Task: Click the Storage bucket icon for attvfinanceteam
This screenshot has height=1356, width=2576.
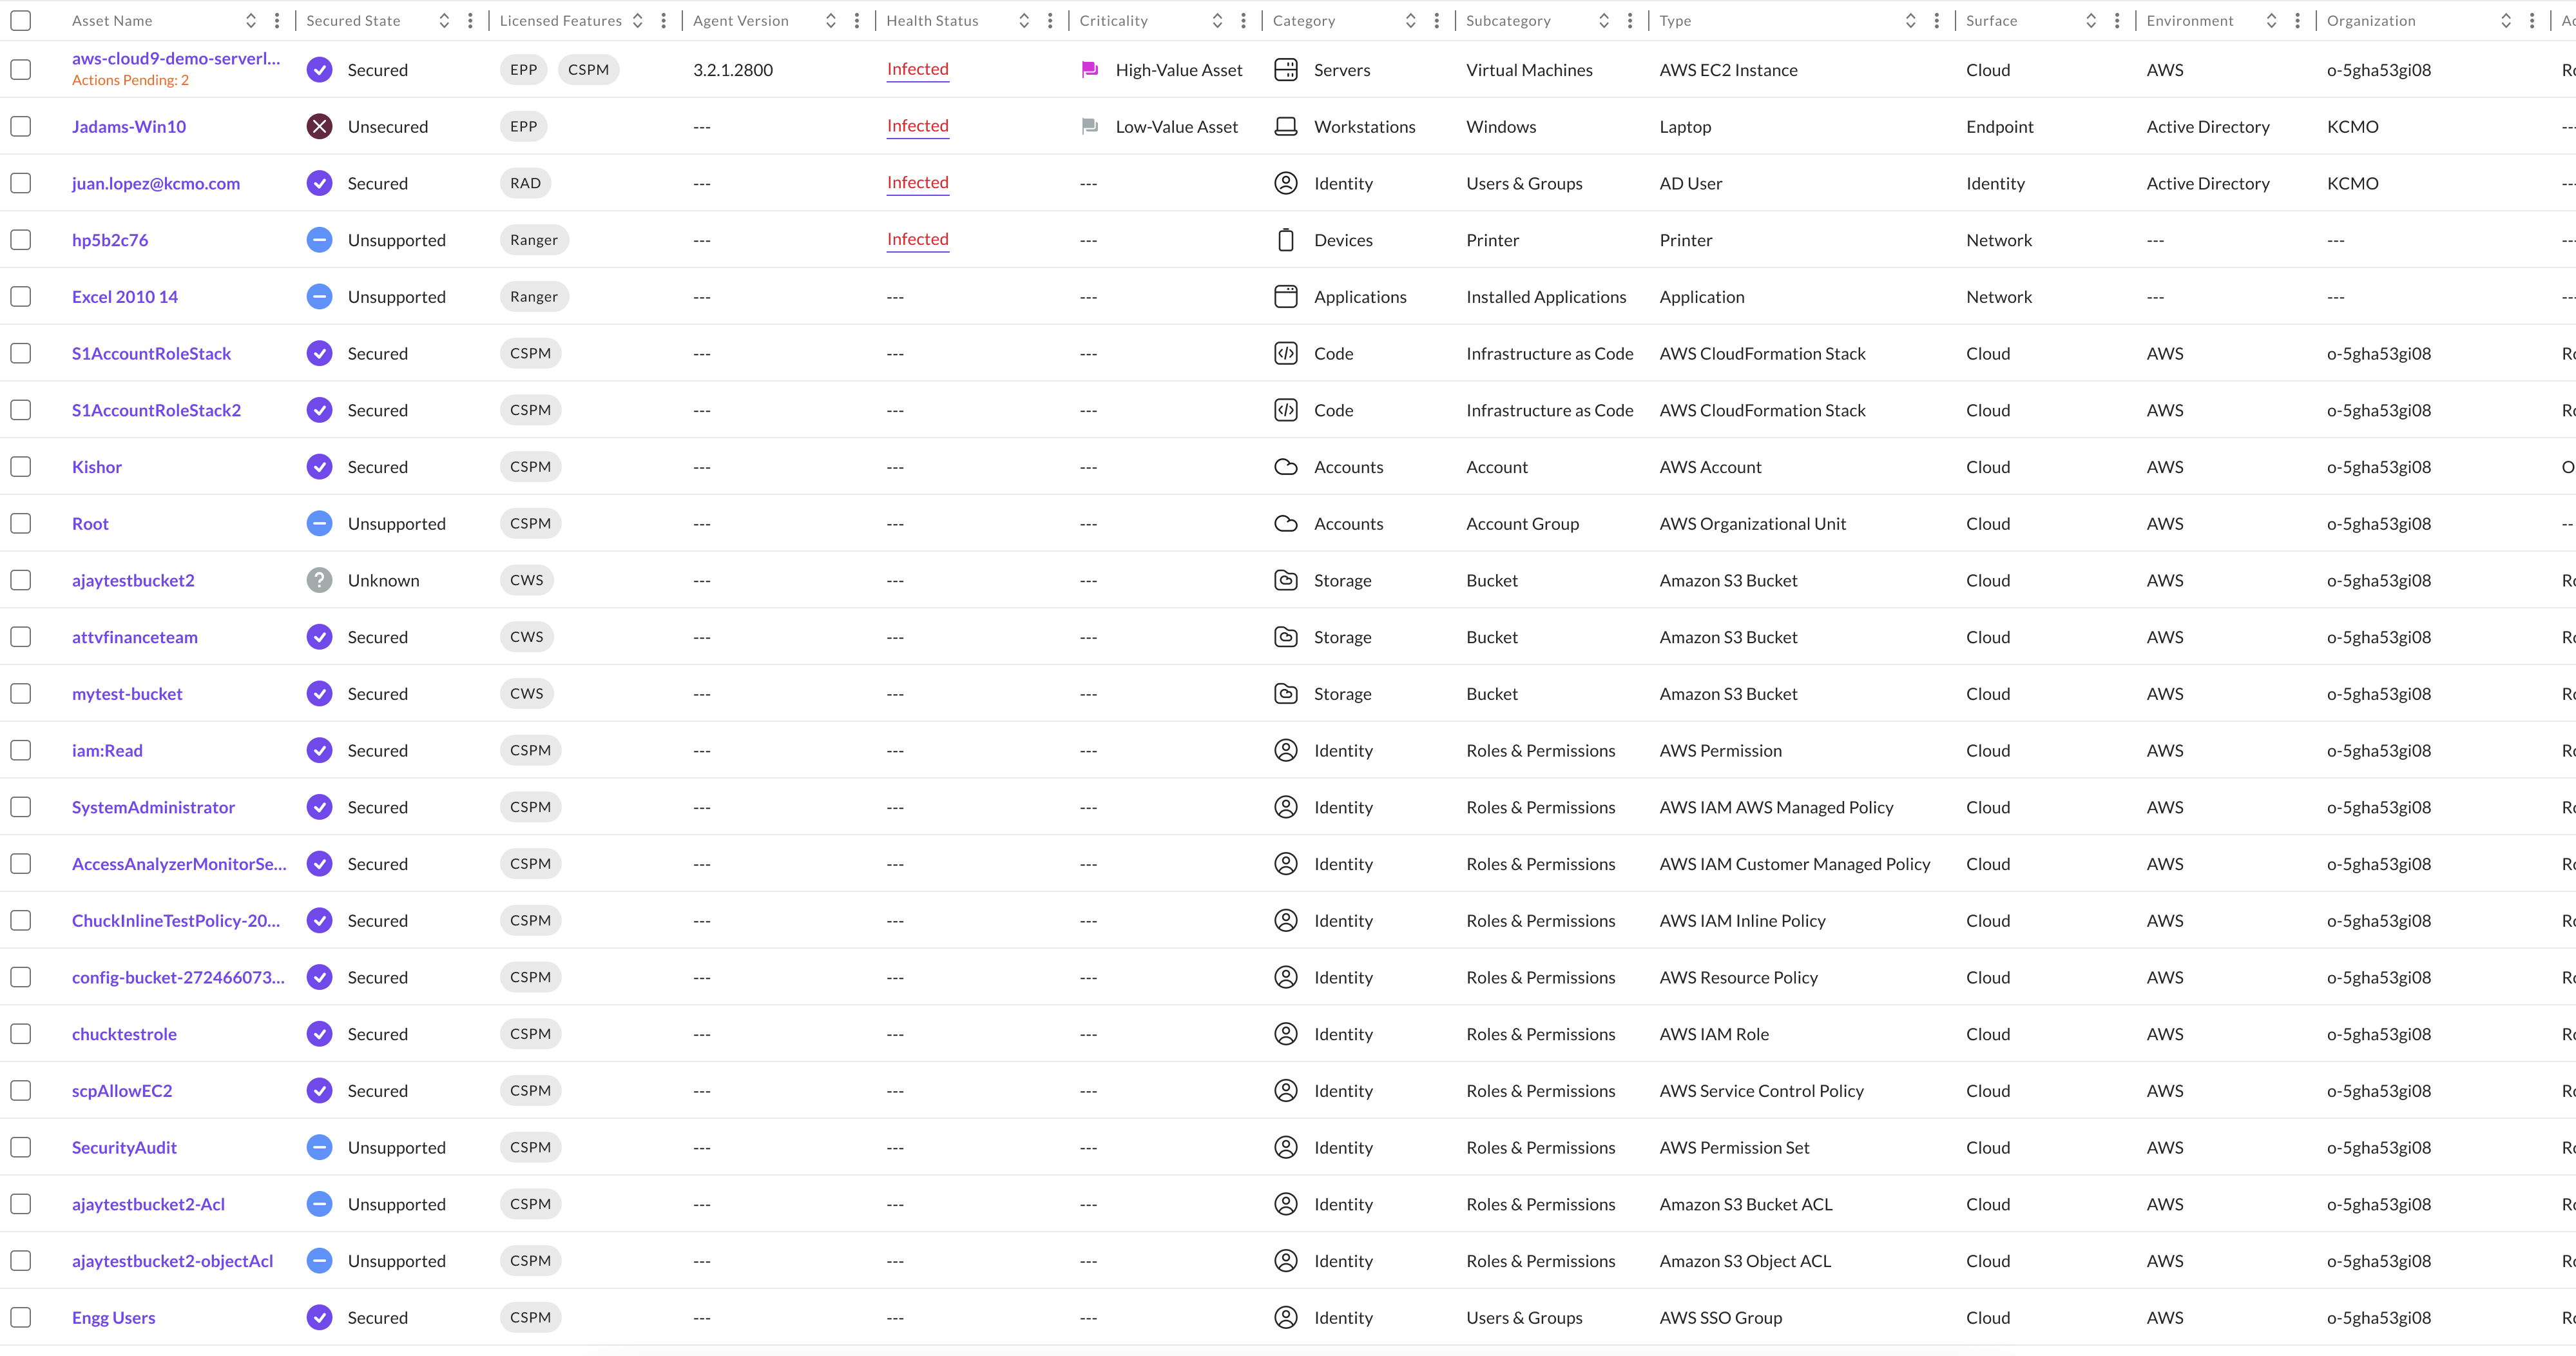Action: (1286, 637)
